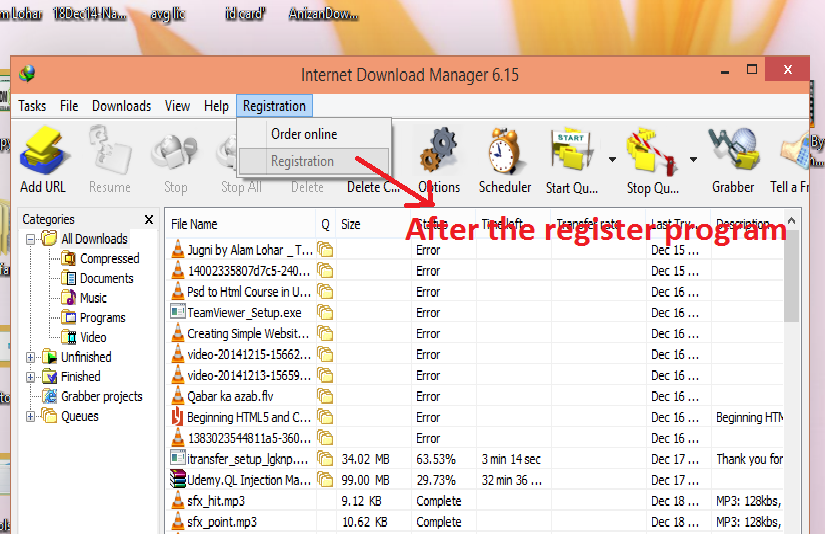Select All Downloads category
This screenshot has height=534, width=825.
coord(94,239)
